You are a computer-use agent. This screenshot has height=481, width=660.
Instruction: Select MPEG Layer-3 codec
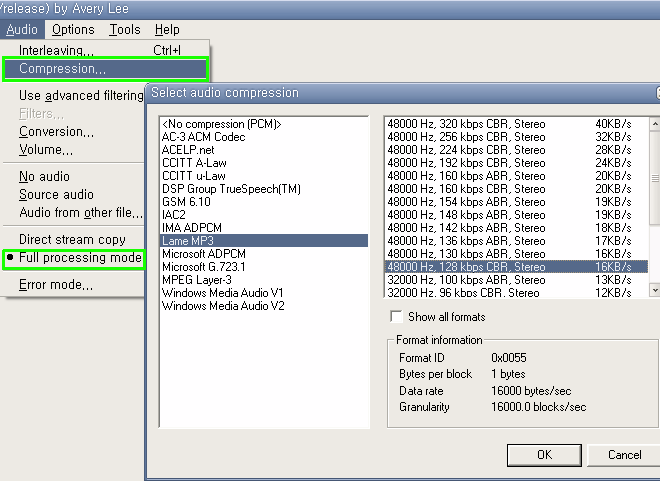coord(264,280)
